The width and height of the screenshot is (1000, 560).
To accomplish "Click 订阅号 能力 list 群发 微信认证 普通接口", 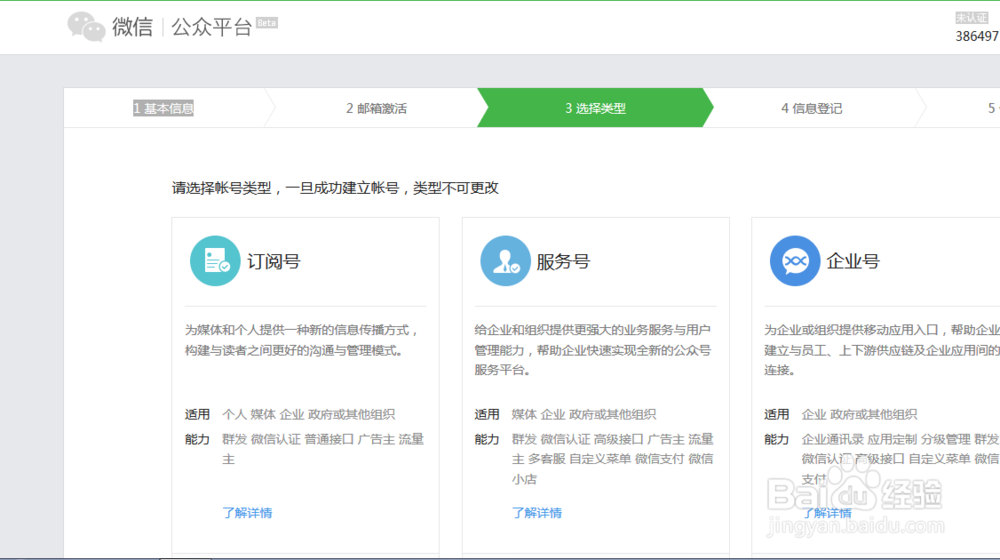I will coord(323,449).
